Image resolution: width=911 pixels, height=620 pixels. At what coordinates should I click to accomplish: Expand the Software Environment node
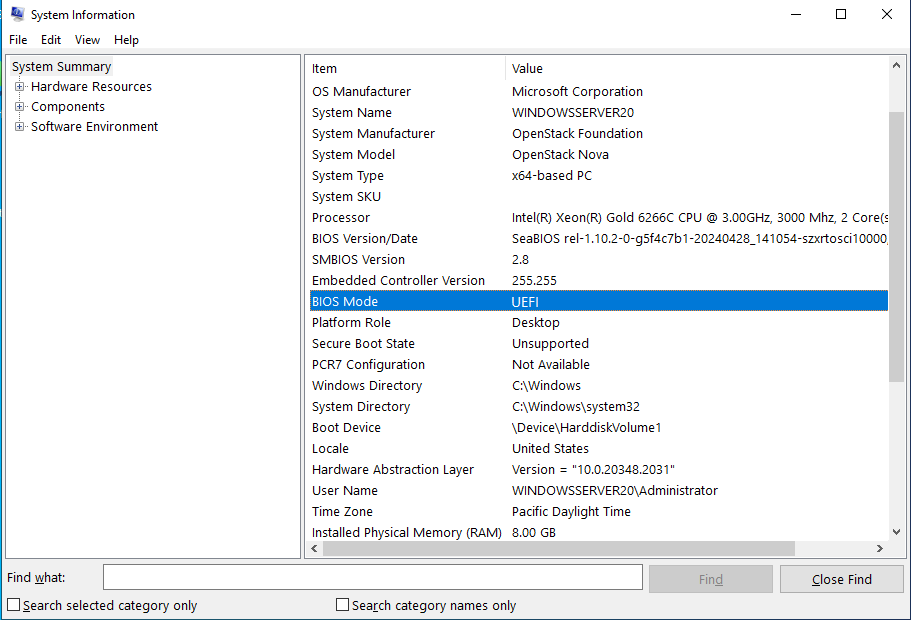[x=19, y=126]
